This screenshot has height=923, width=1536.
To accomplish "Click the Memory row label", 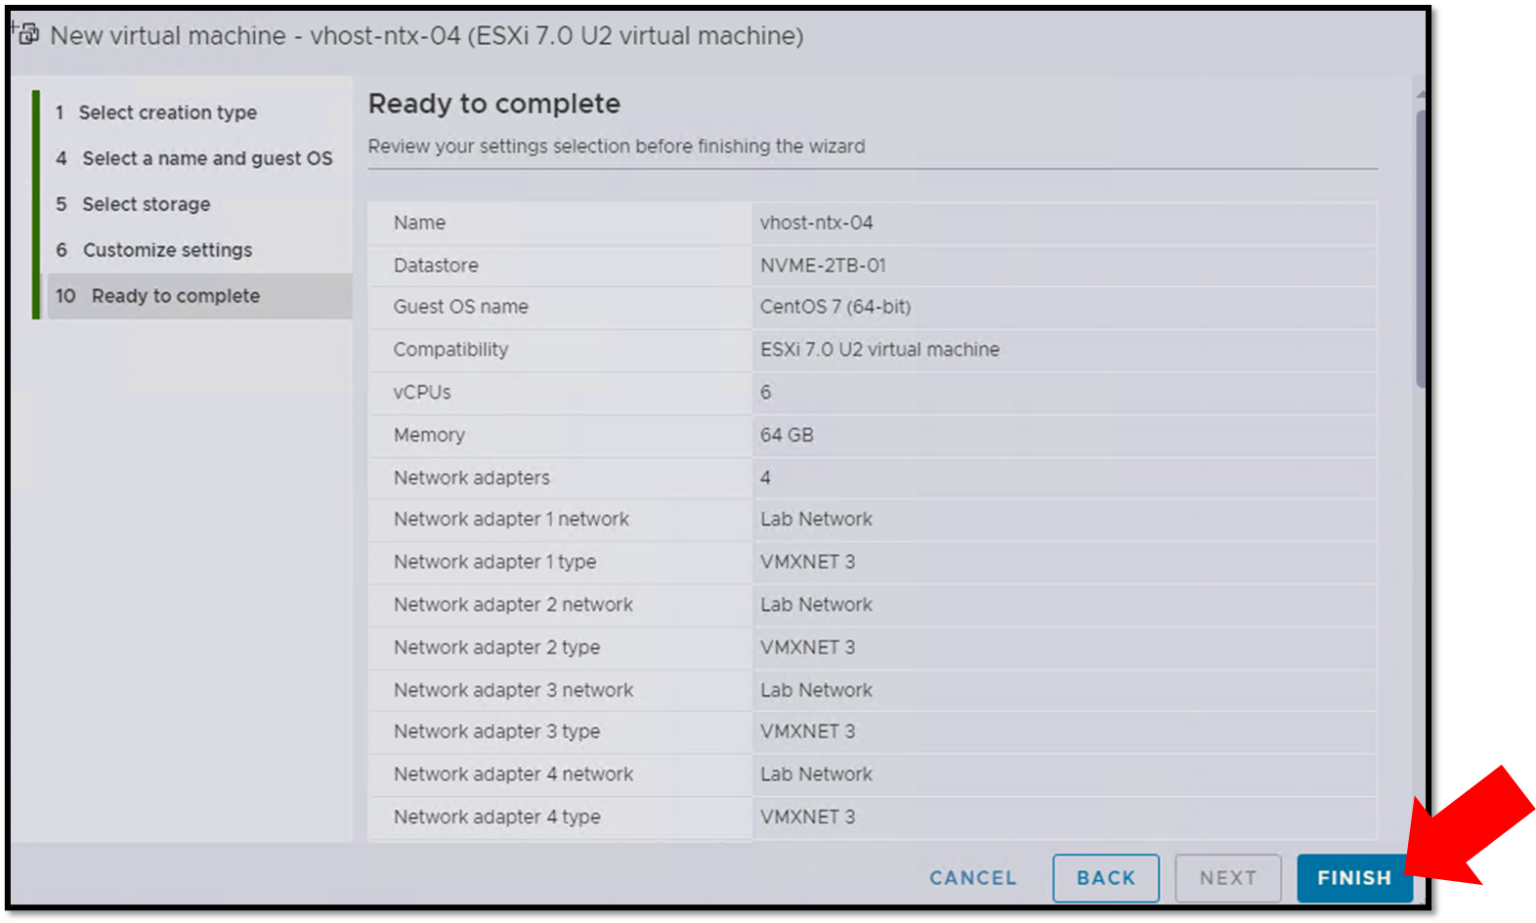I will (429, 436).
